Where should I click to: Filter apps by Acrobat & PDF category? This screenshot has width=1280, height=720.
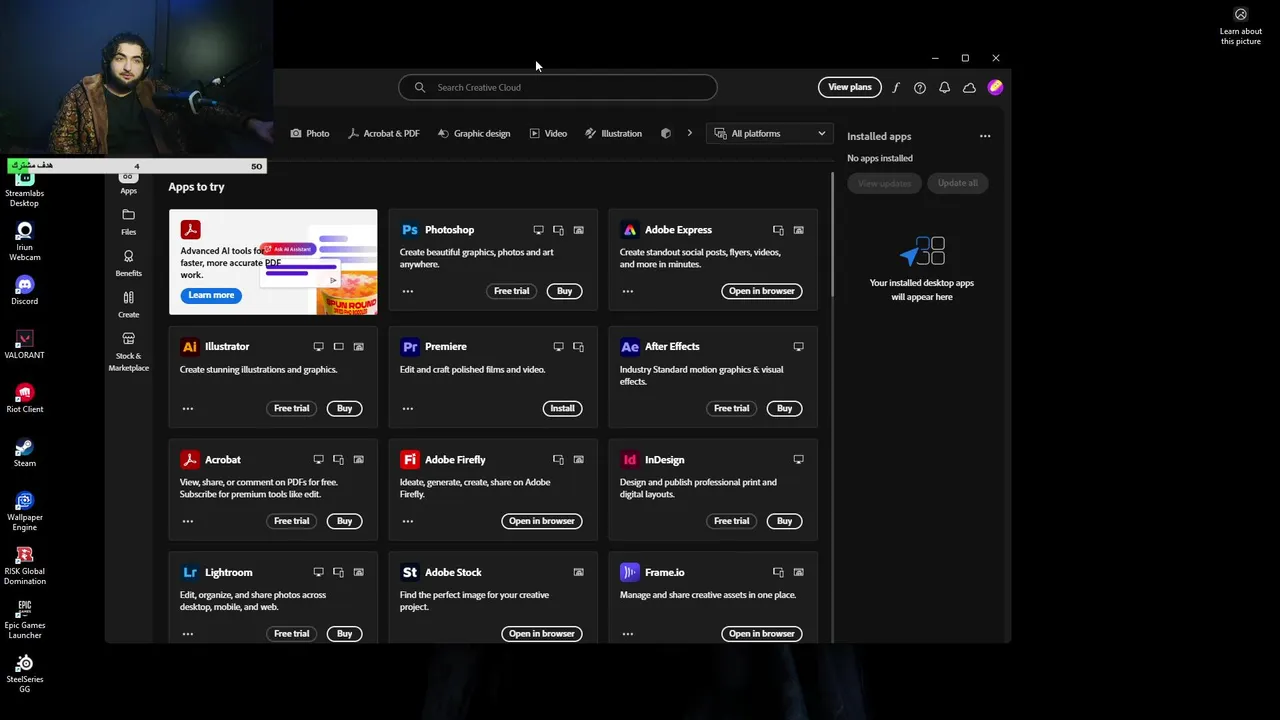pyautogui.click(x=384, y=133)
